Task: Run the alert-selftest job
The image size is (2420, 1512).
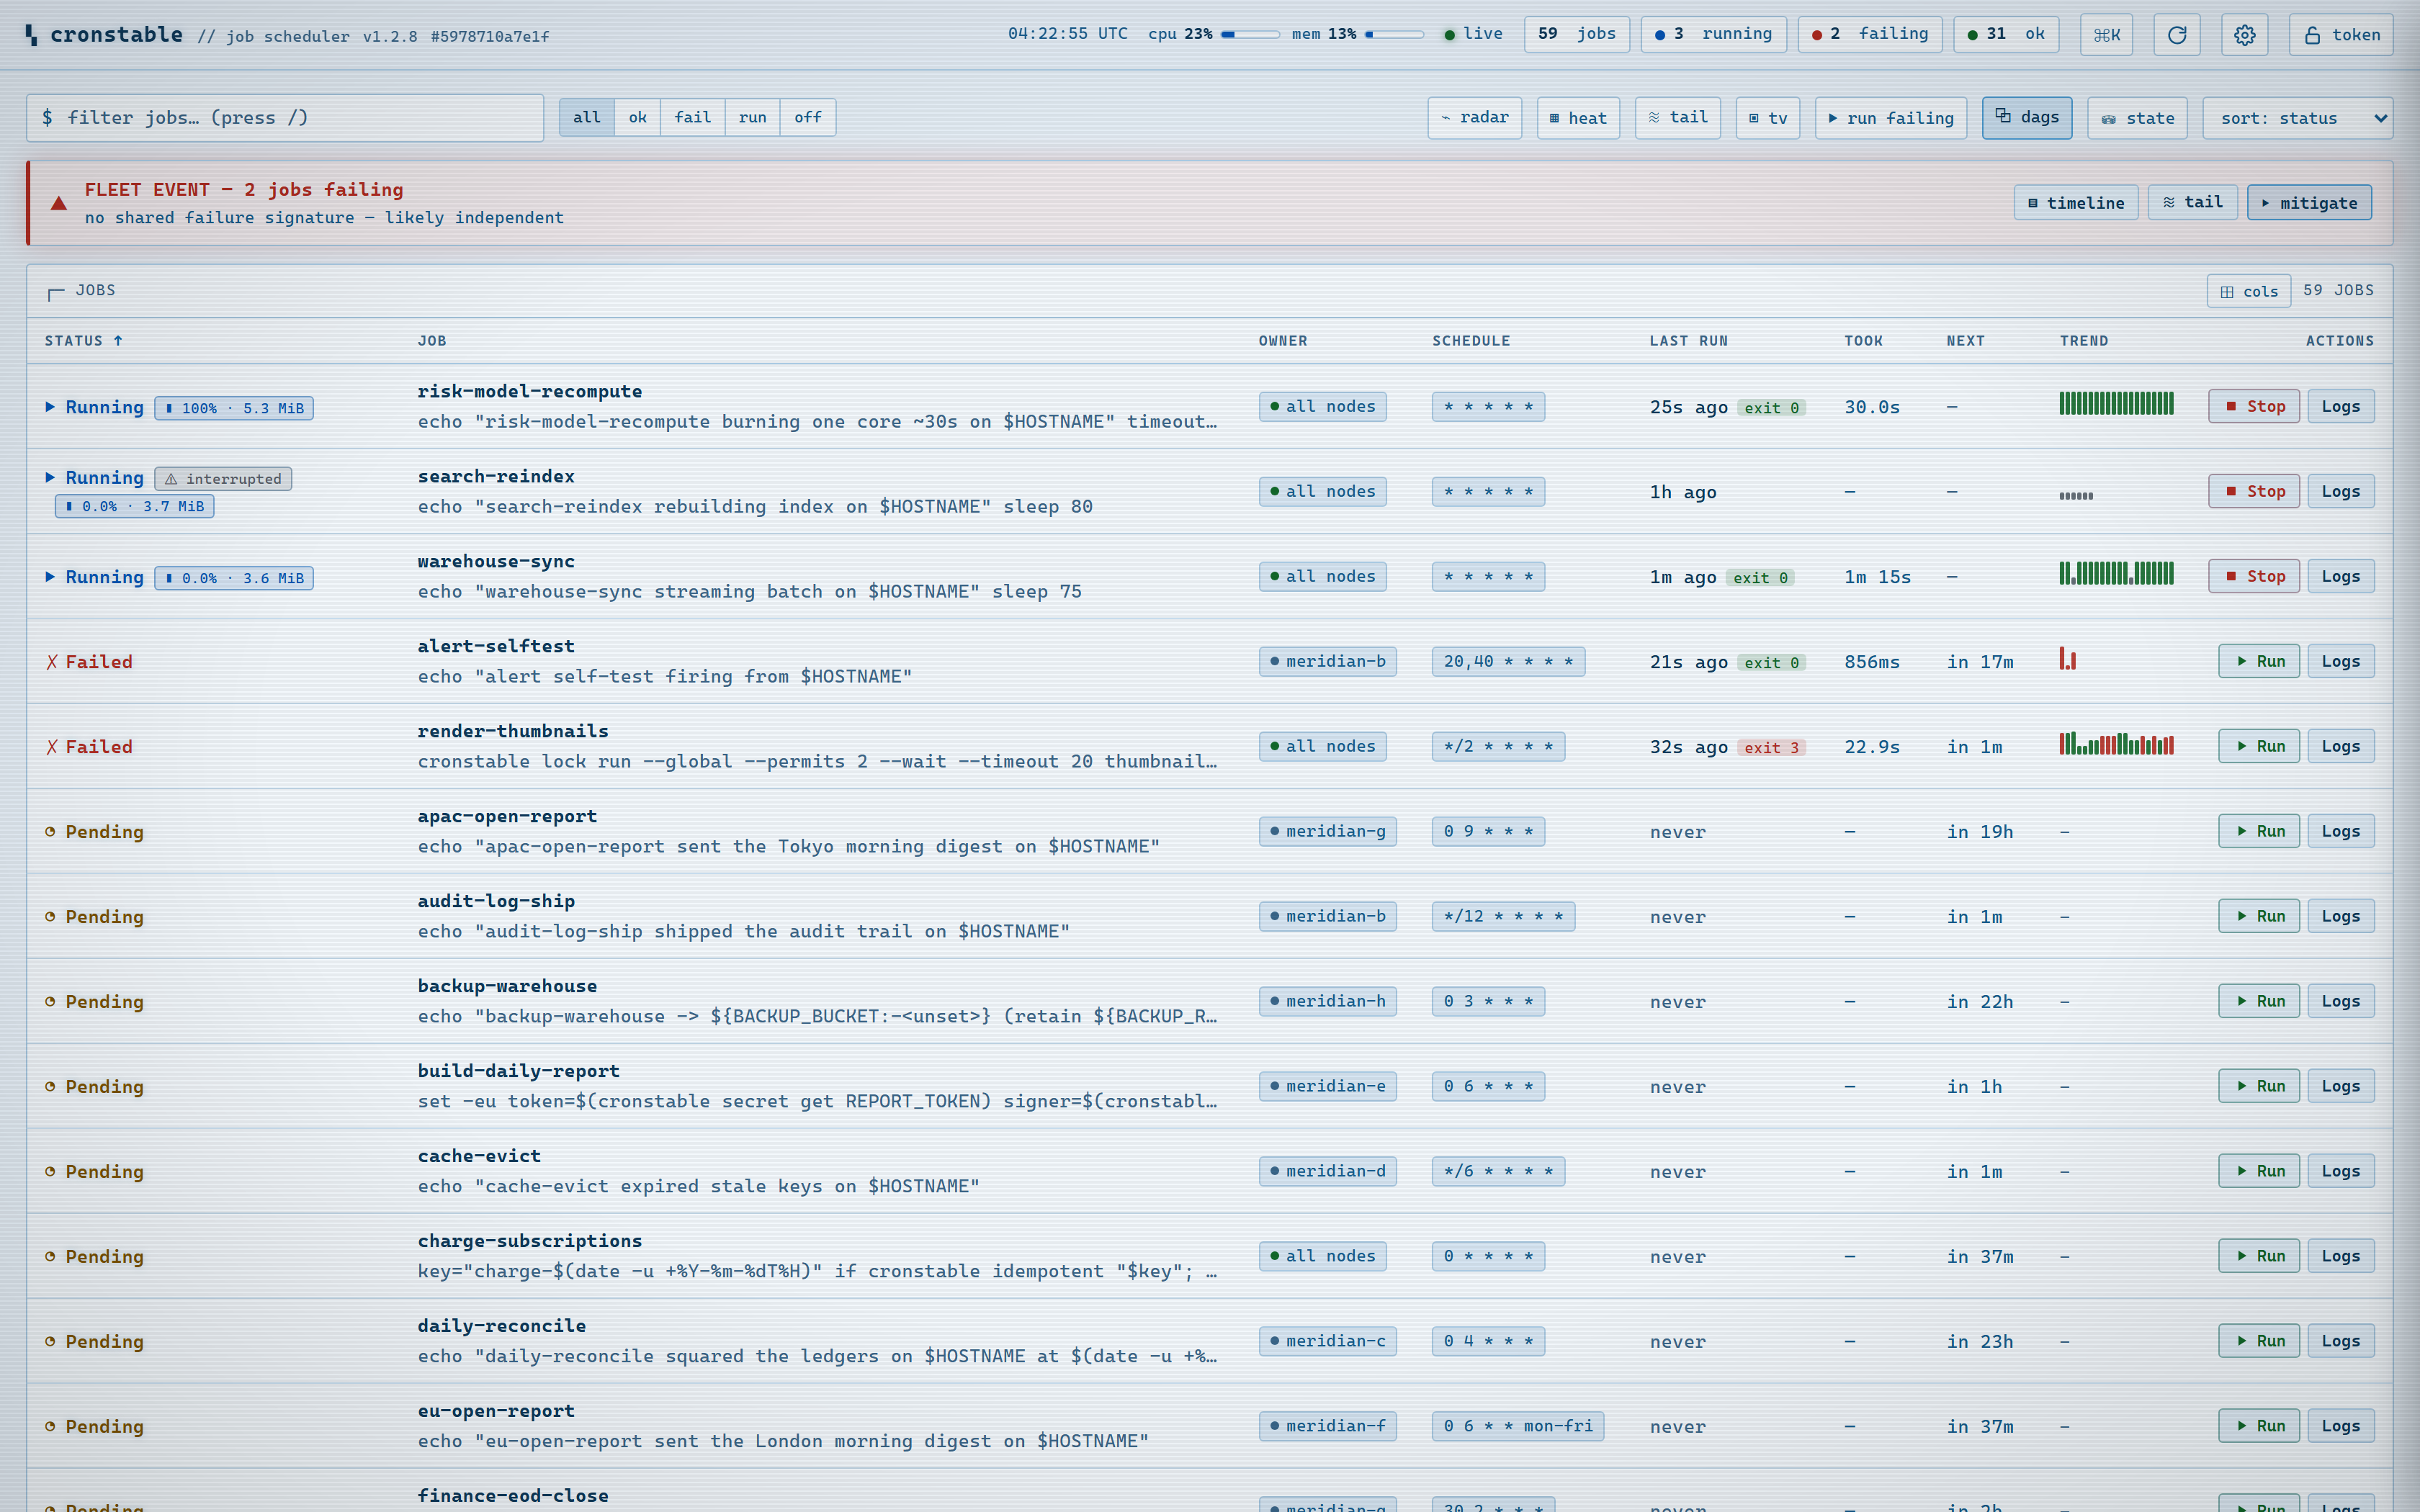Action: click(x=2258, y=662)
